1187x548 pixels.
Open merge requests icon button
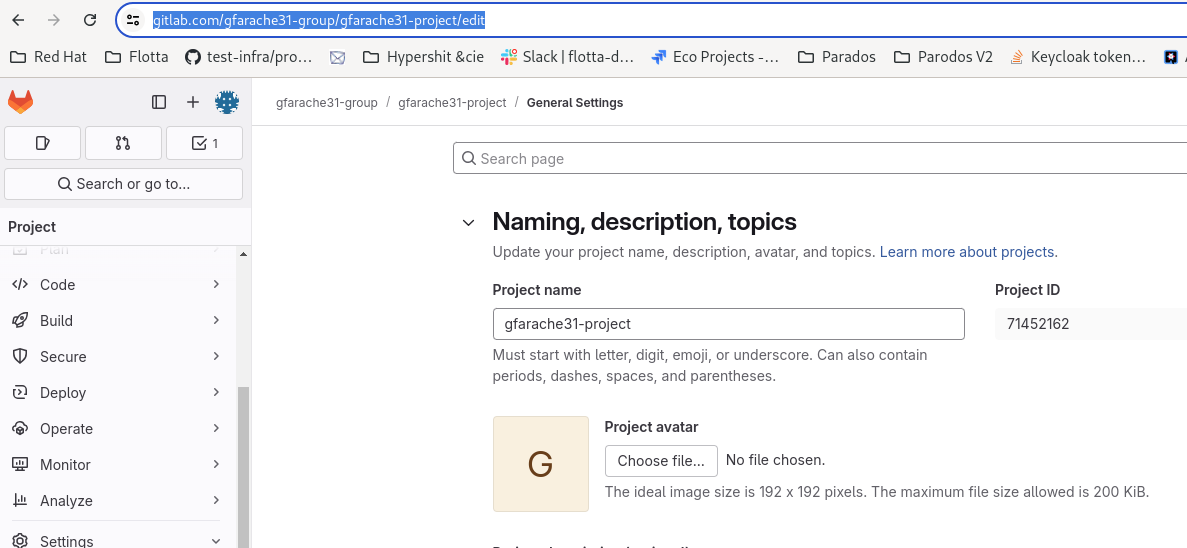coord(123,143)
